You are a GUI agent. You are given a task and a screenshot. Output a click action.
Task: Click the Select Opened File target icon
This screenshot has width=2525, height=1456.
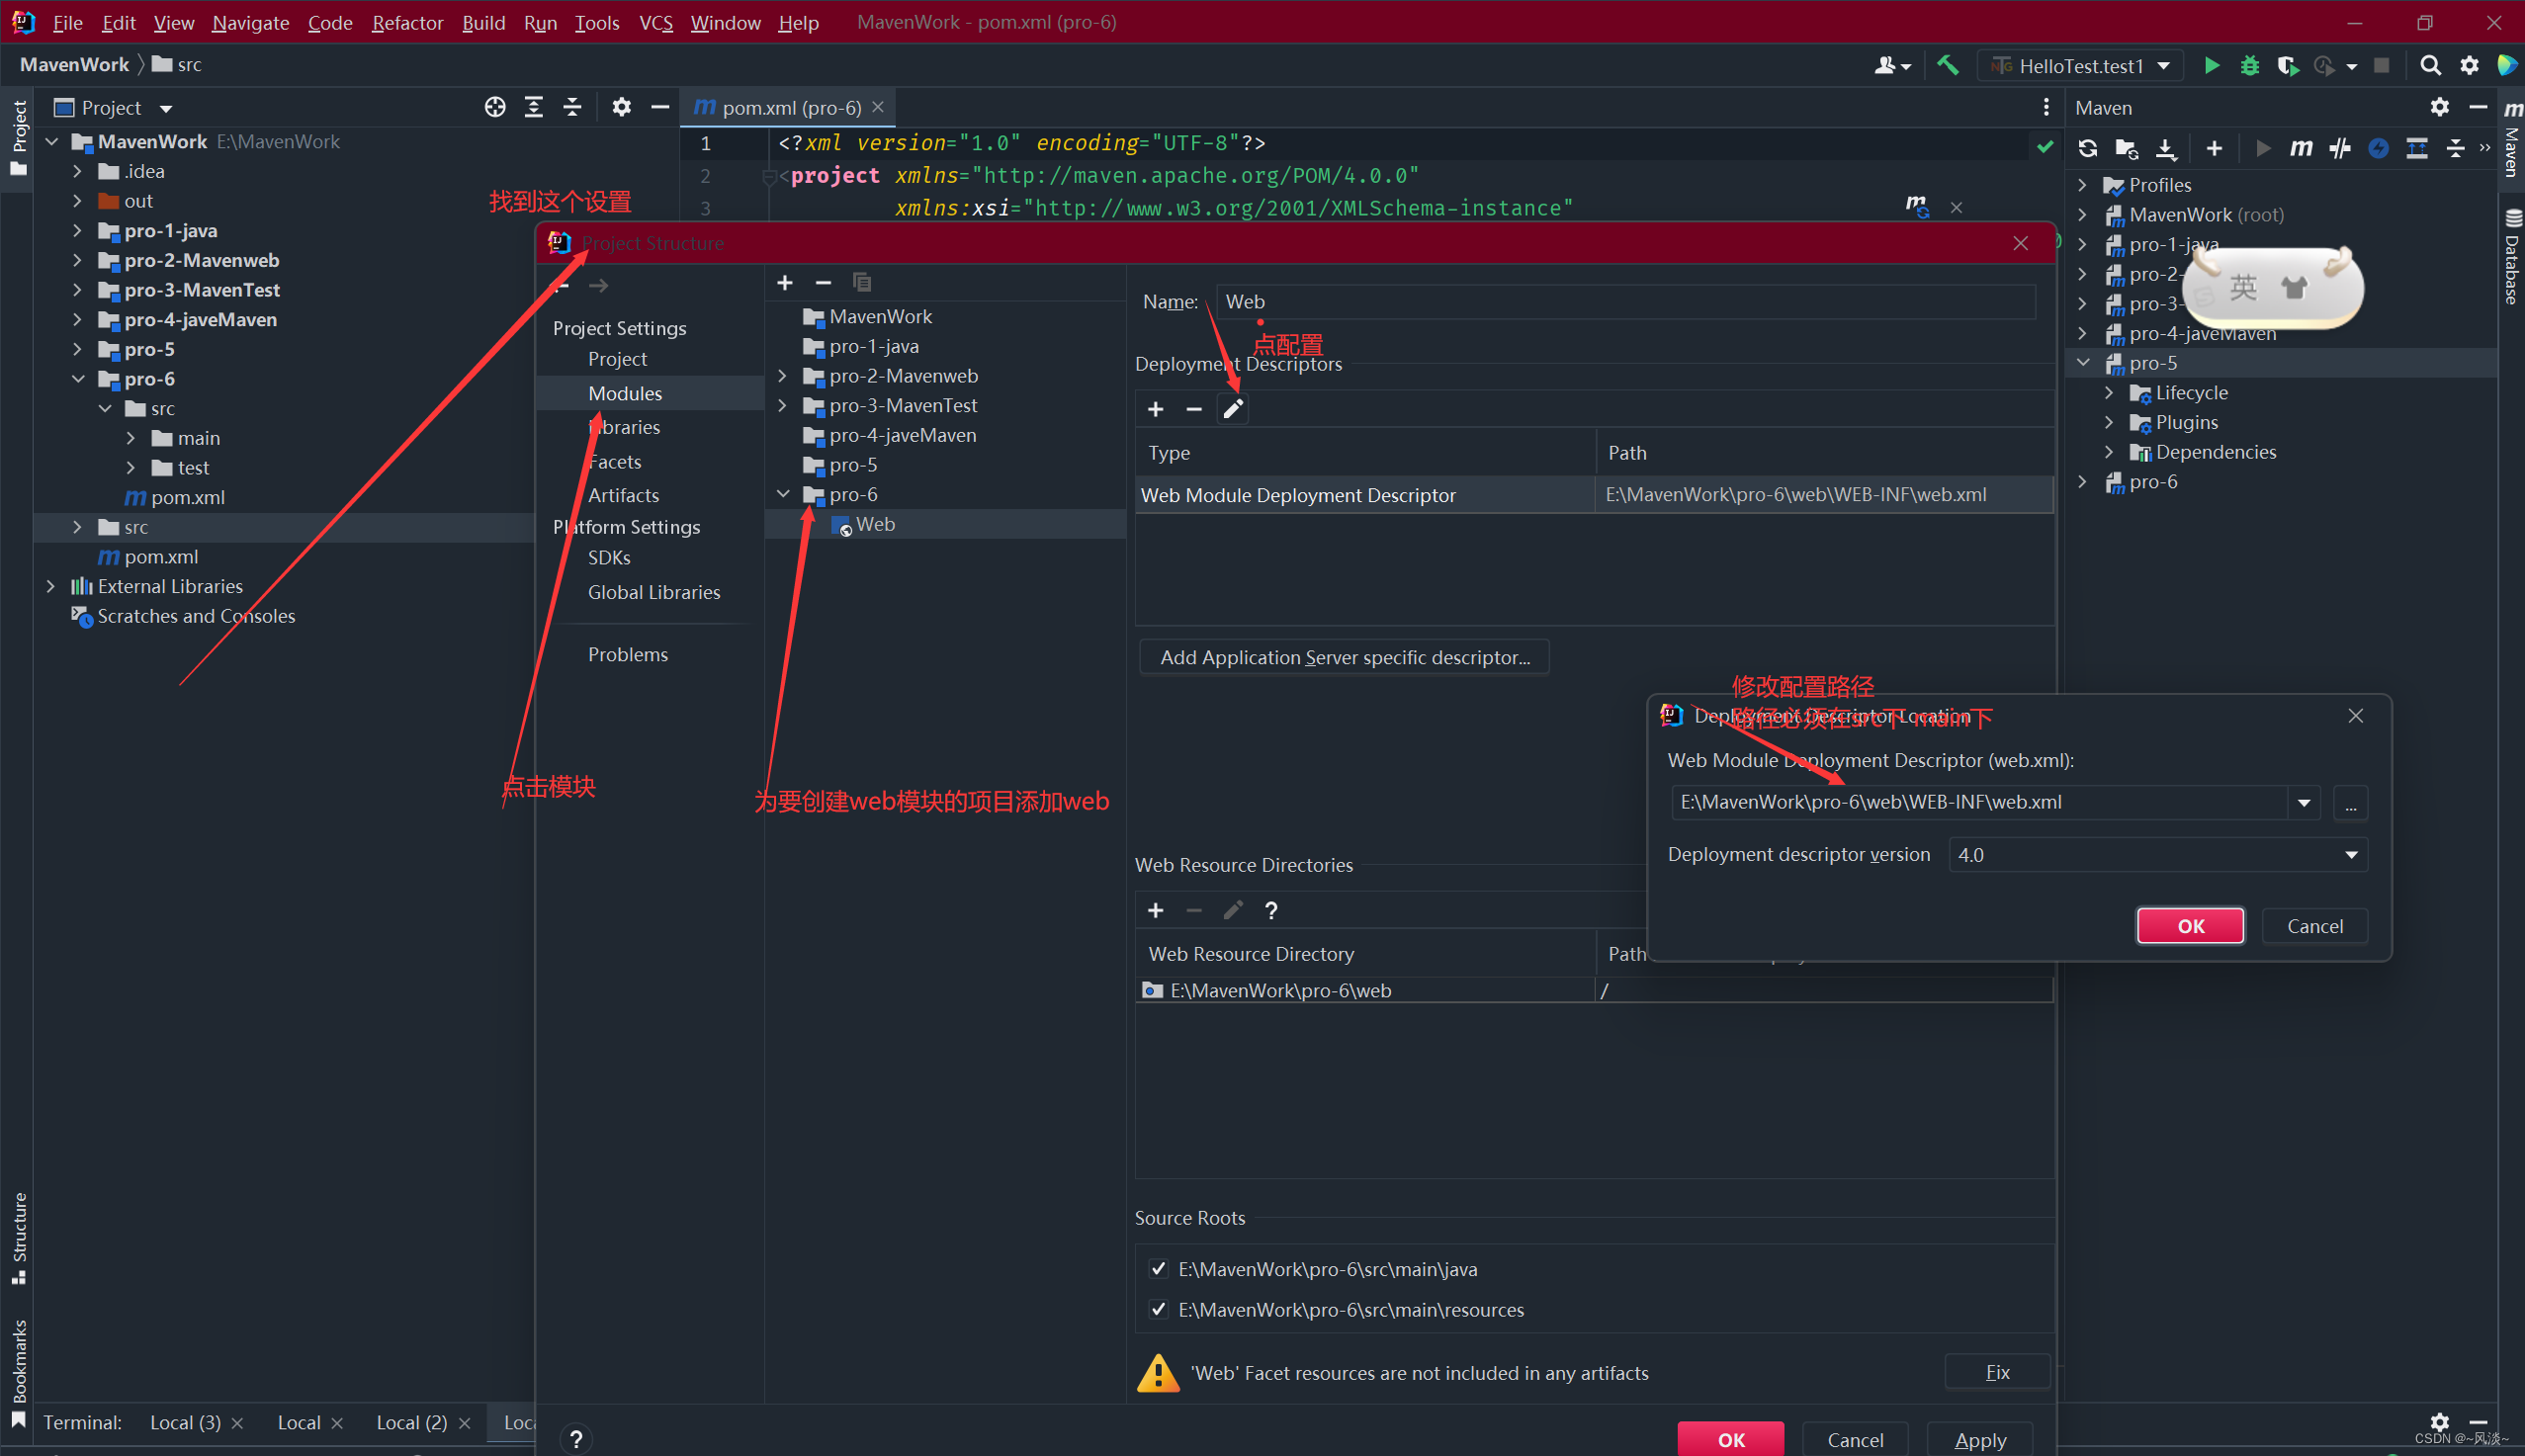pos(495,107)
